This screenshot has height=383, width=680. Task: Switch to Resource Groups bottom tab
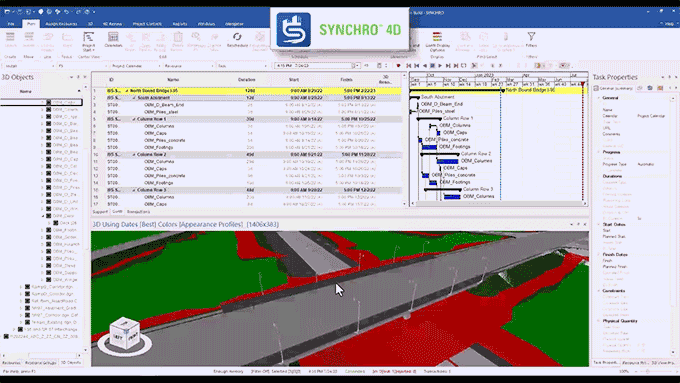(x=41, y=363)
